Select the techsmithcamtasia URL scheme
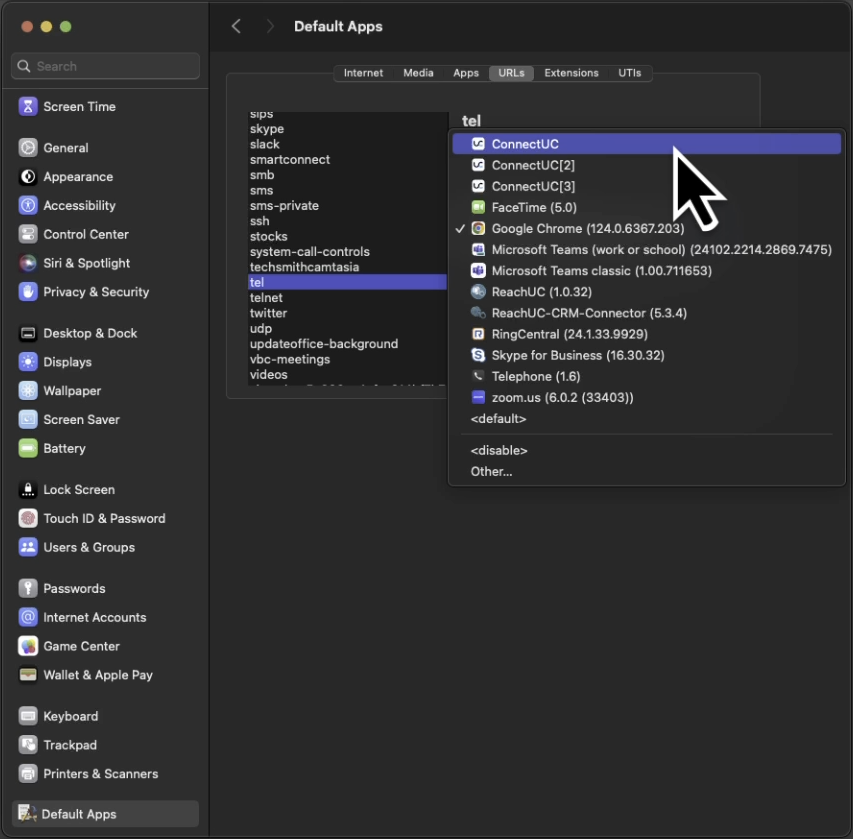This screenshot has width=853, height=839. [347, 267]
